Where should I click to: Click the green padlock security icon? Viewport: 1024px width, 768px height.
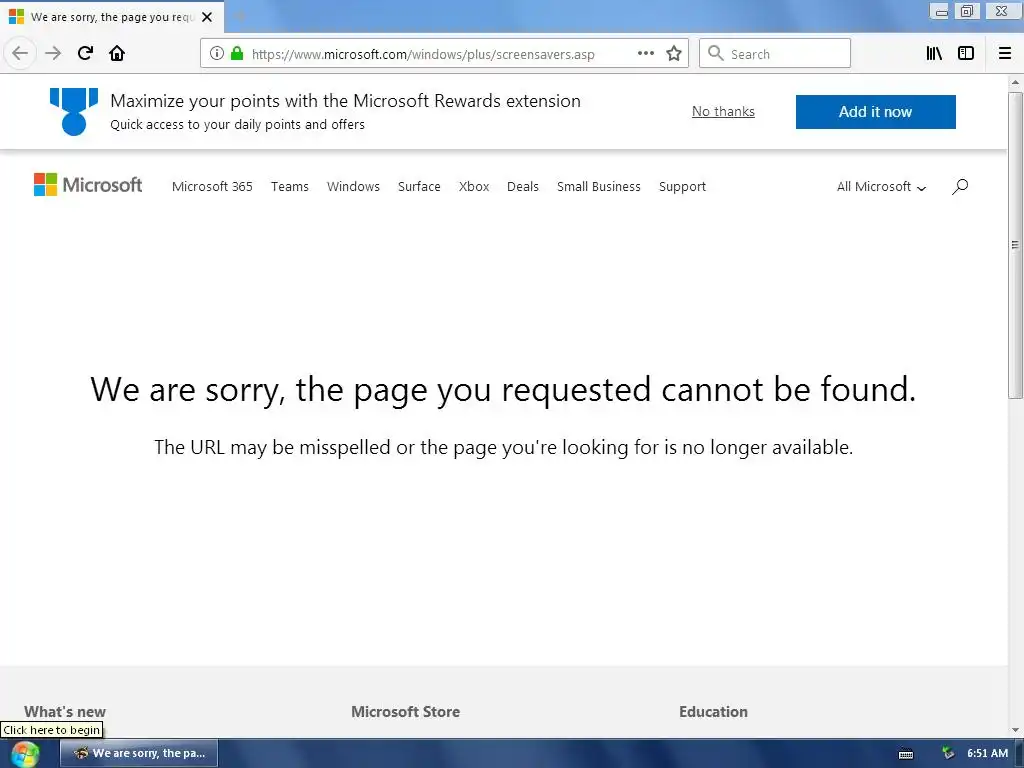pos(237,53)
